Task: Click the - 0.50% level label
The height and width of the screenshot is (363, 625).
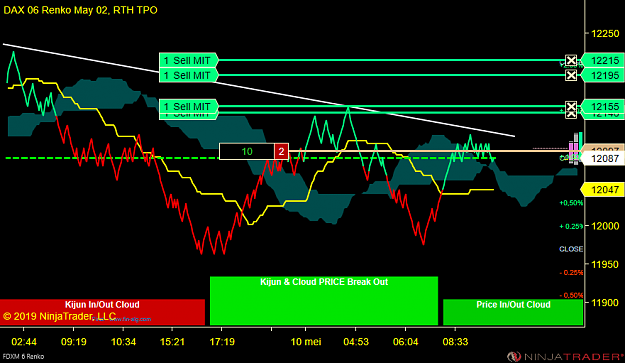Action: tap(571, 295)
